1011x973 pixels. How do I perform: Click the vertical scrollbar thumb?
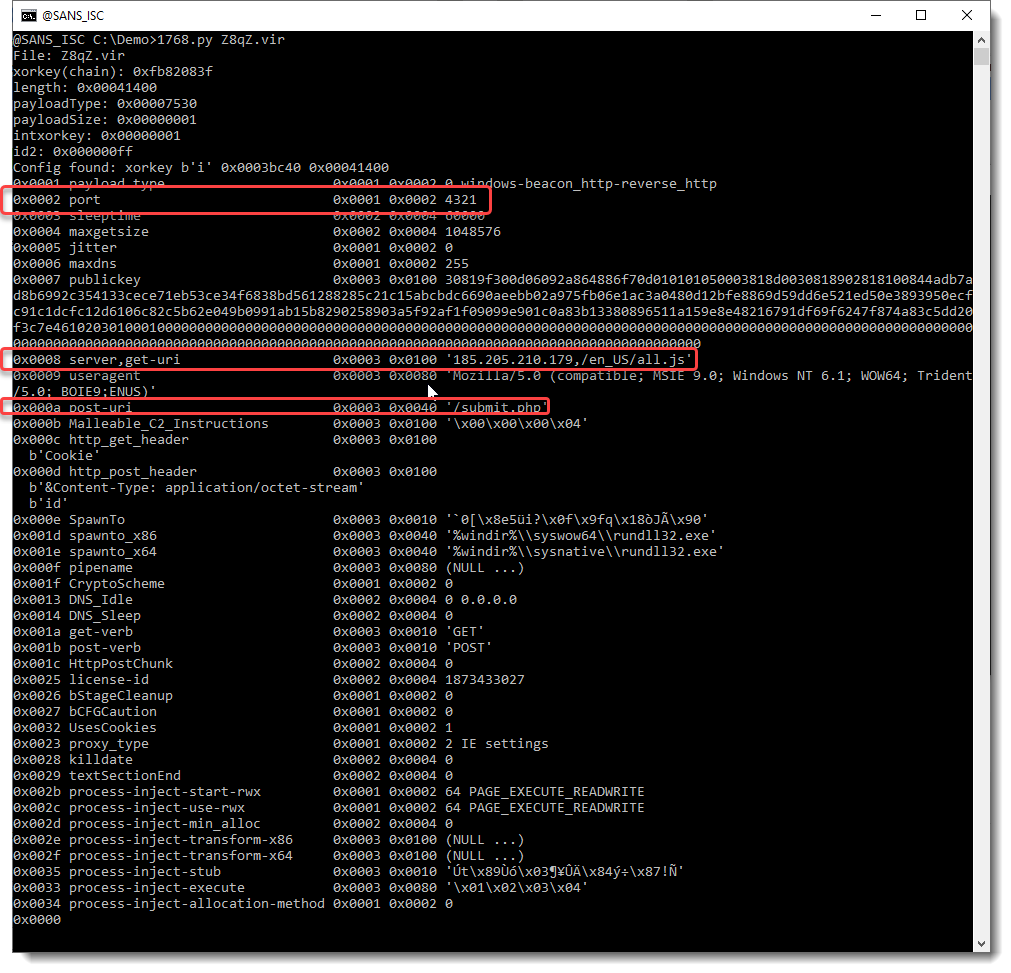point(981,57)
